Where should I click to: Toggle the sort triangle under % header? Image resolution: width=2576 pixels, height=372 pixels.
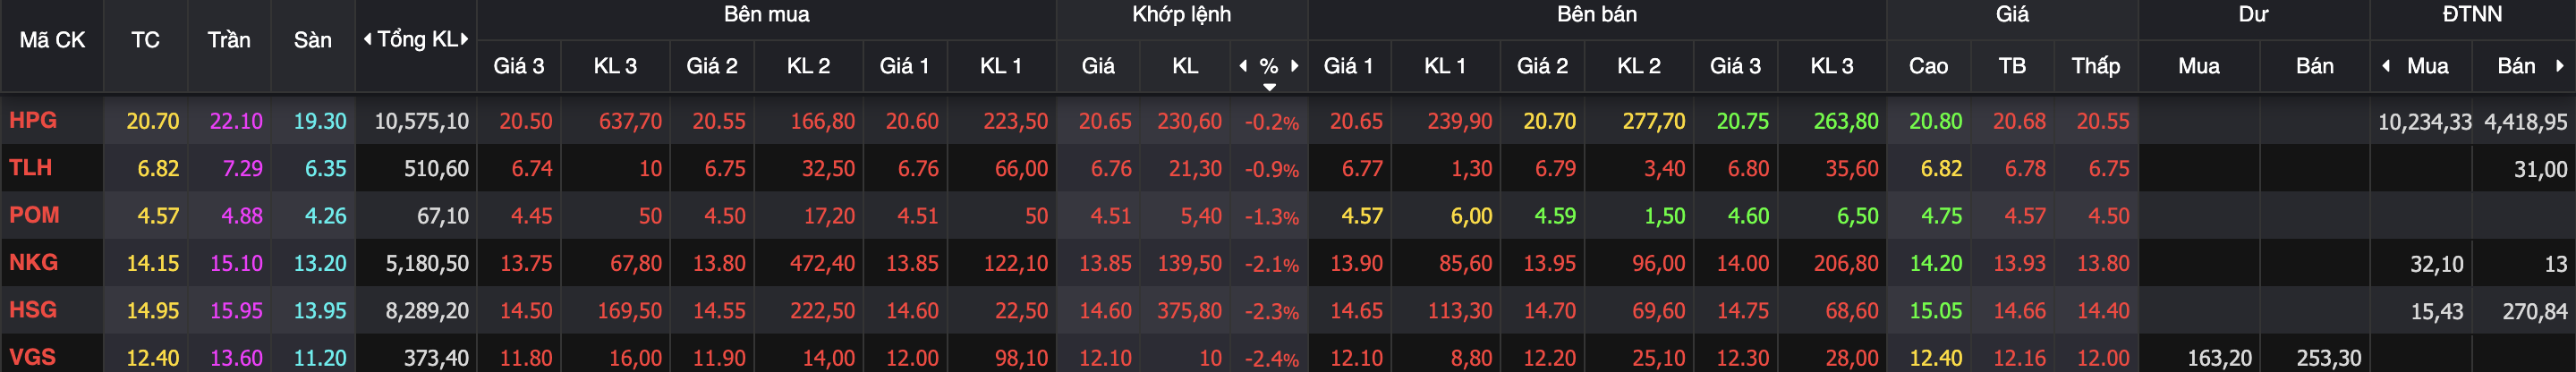[x=1269, y=87]
